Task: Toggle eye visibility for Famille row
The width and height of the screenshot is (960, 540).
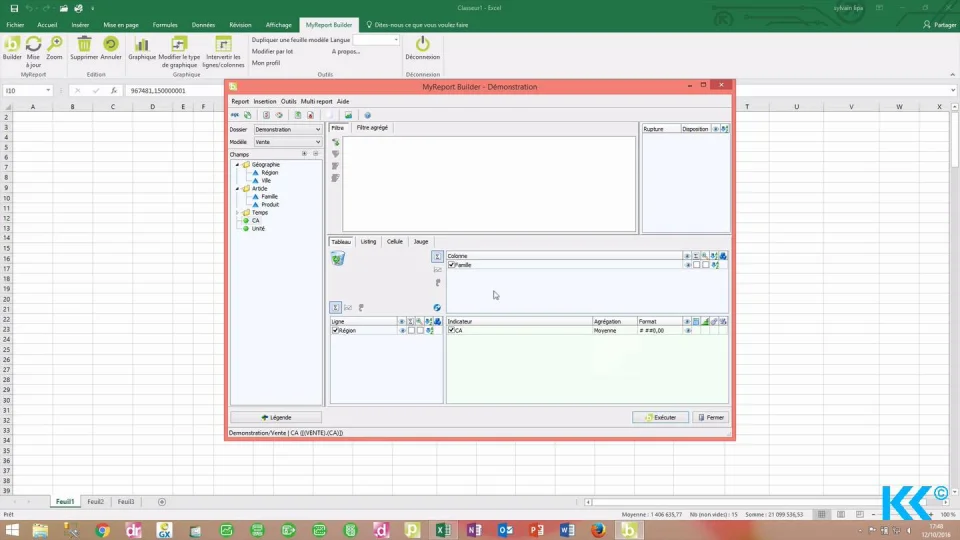Action: (688, 265)
